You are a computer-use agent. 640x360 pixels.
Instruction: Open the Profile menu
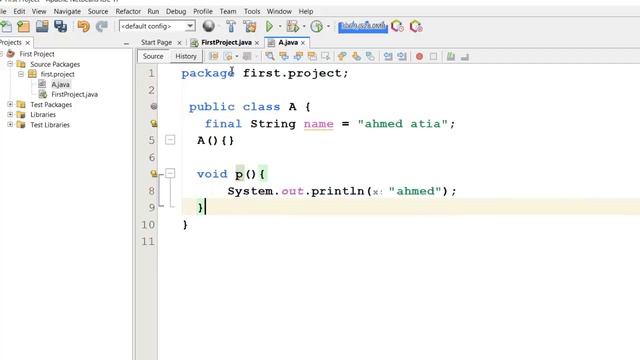click(x=203, y=11)
